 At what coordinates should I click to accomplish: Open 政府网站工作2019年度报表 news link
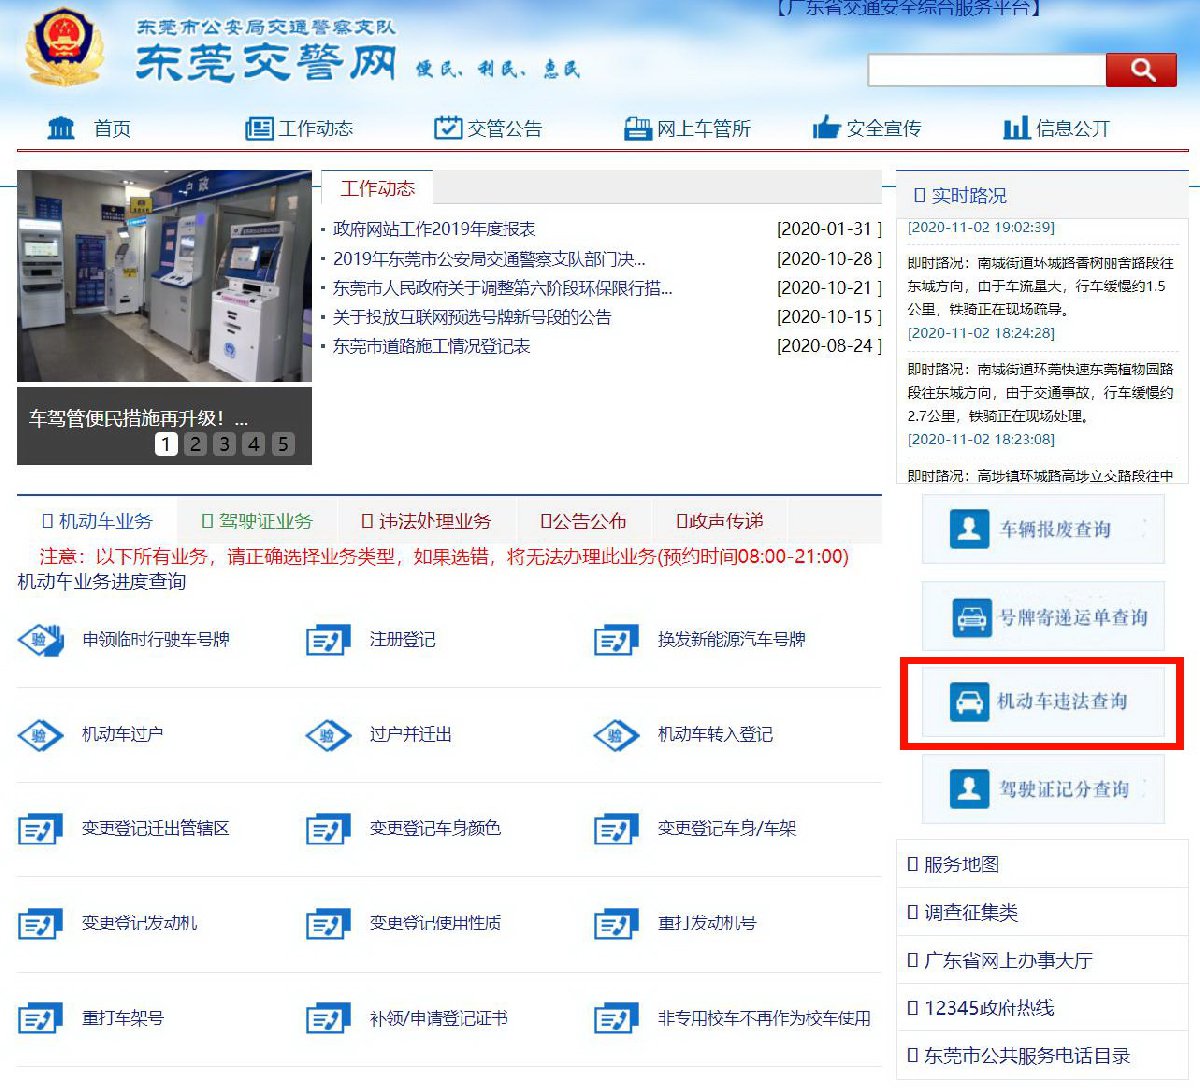coord(434,229)
